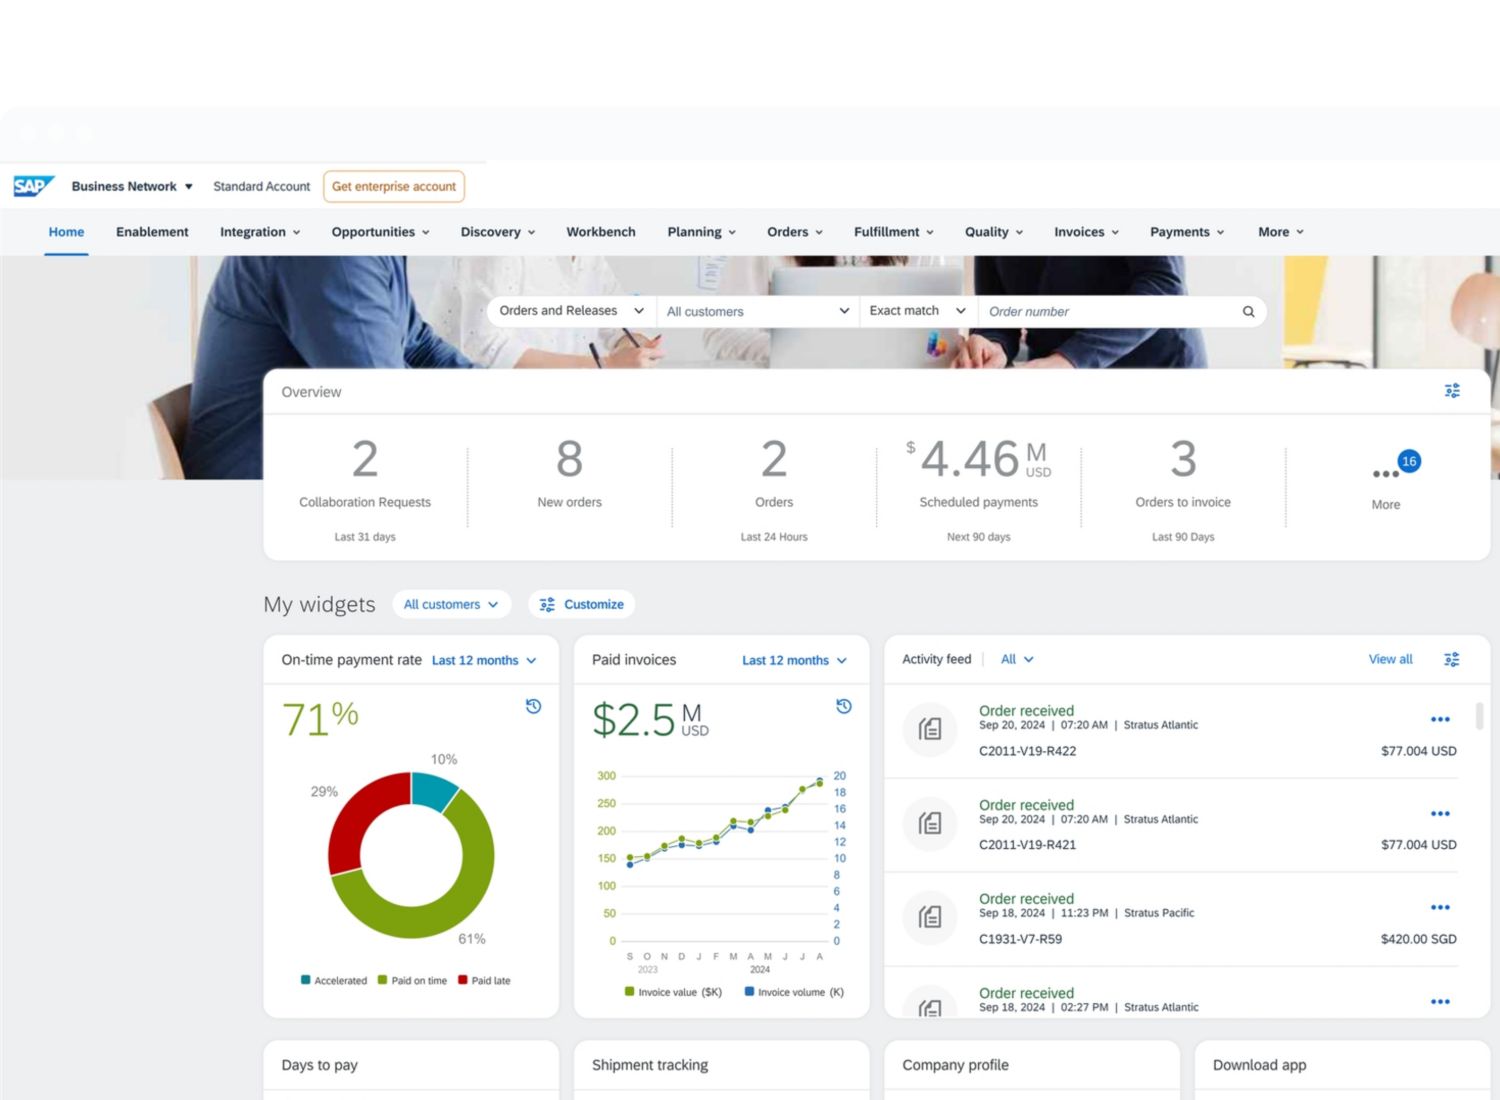The width and height of the screenshot is (1500, 1100).
Task: Switch to the Workbench tab
Action: click(600, 232)
